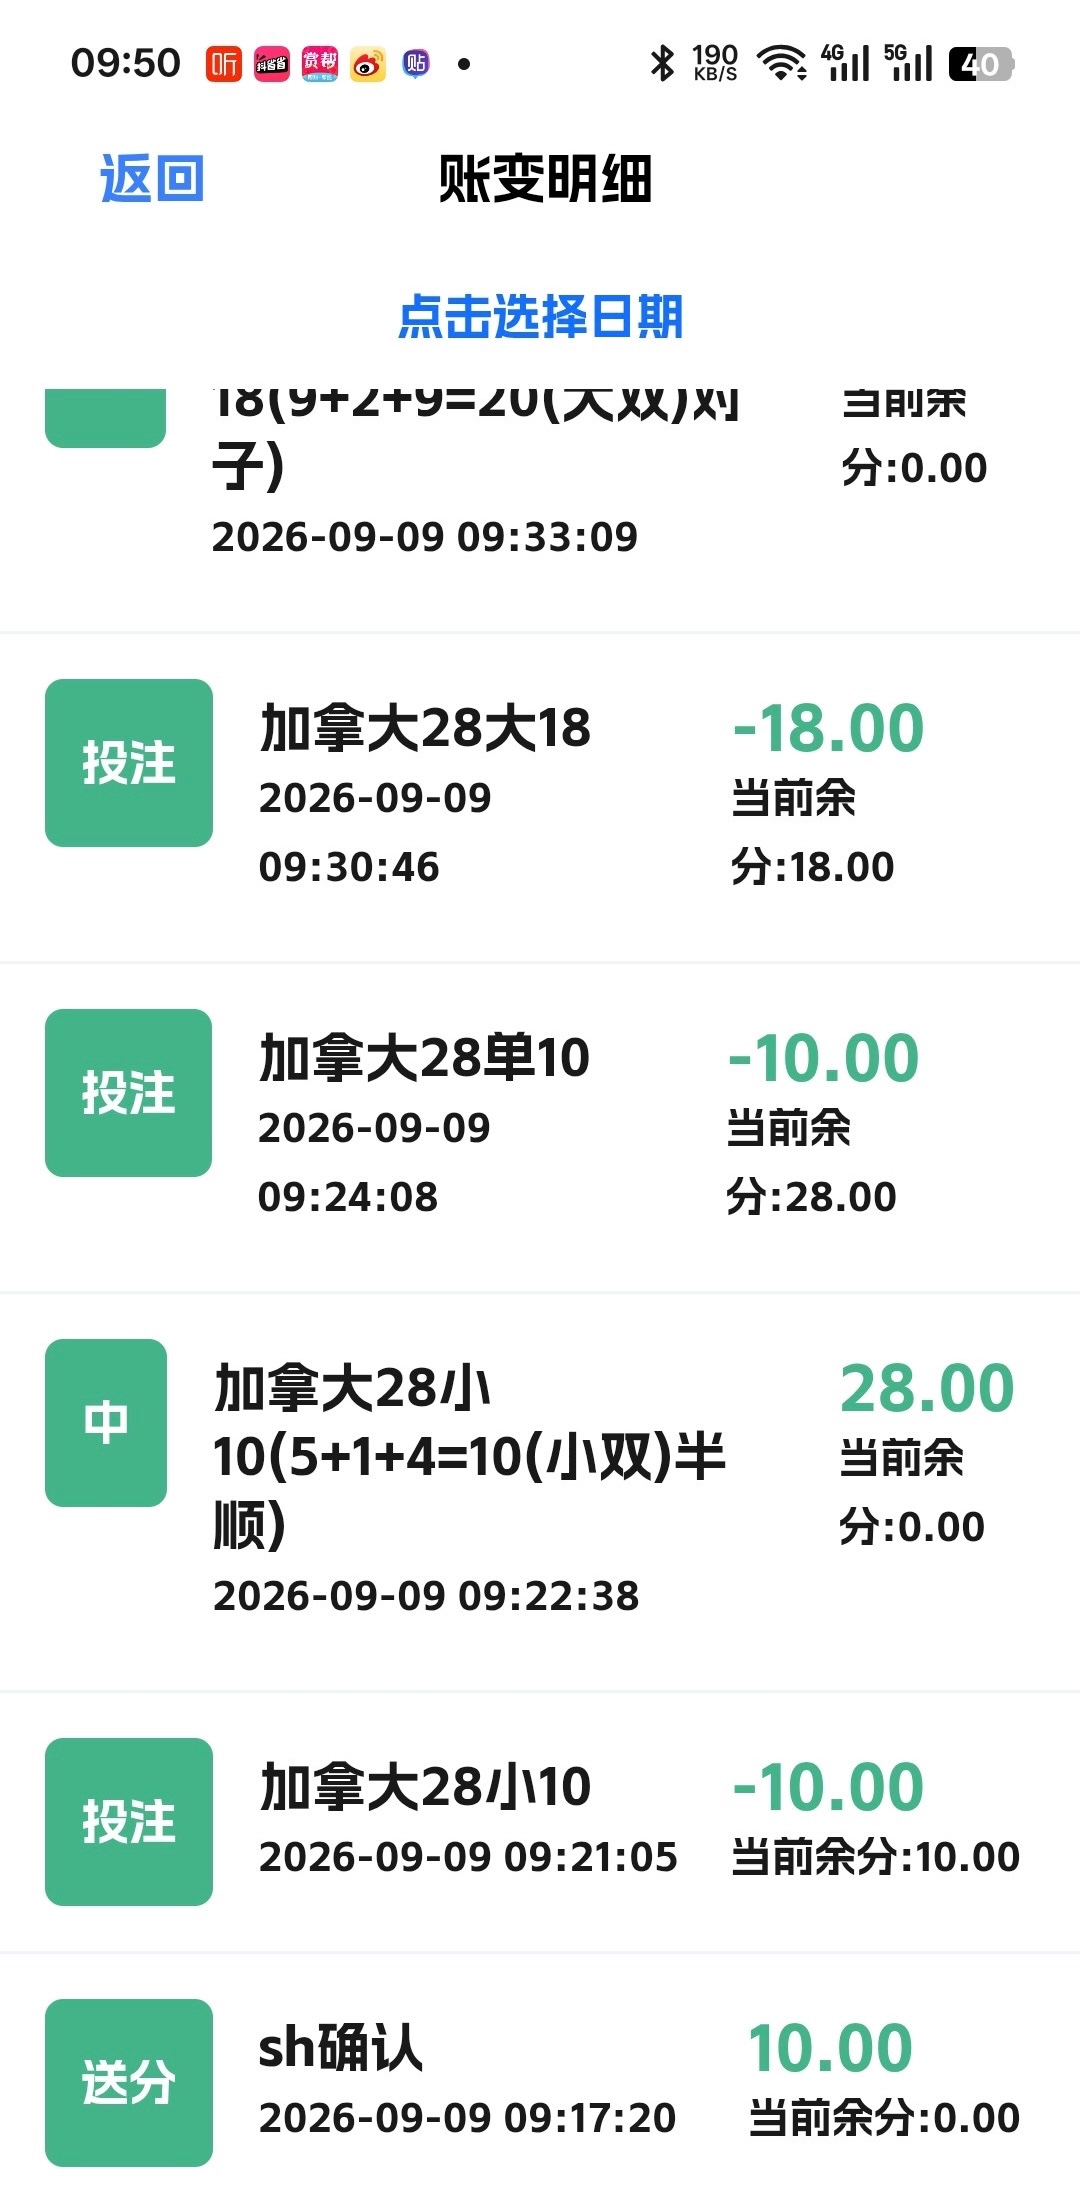Image resolution: width=1080 pixels, height=2190 pixels.
Task: Tap the battery indicator icon
Action: click(x=981, y=64)
